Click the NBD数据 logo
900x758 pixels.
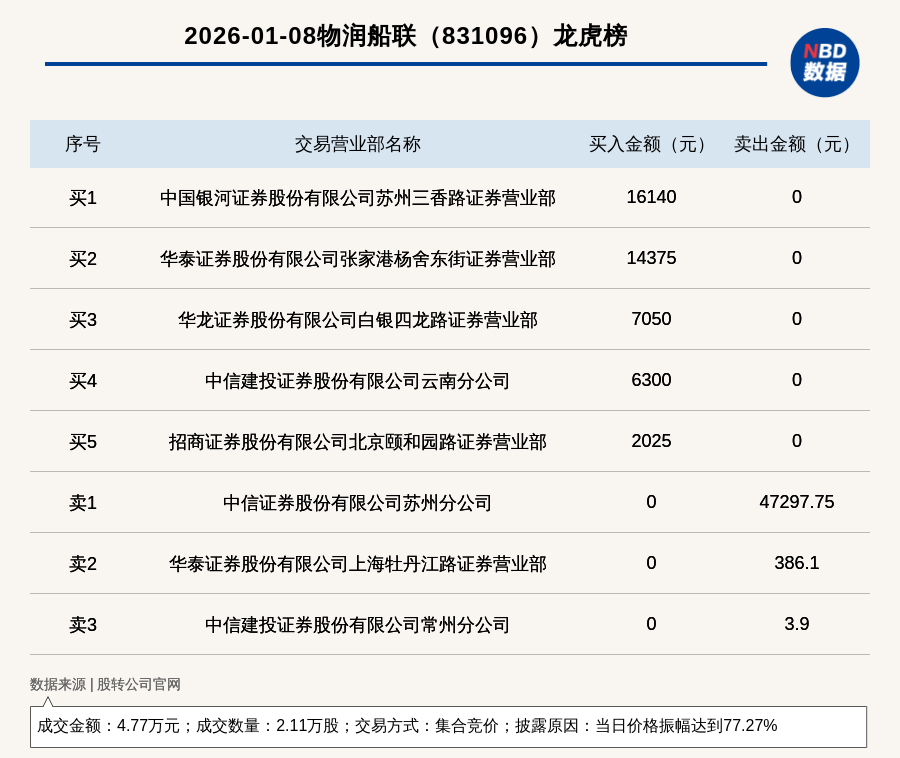[x=824, y=62]
